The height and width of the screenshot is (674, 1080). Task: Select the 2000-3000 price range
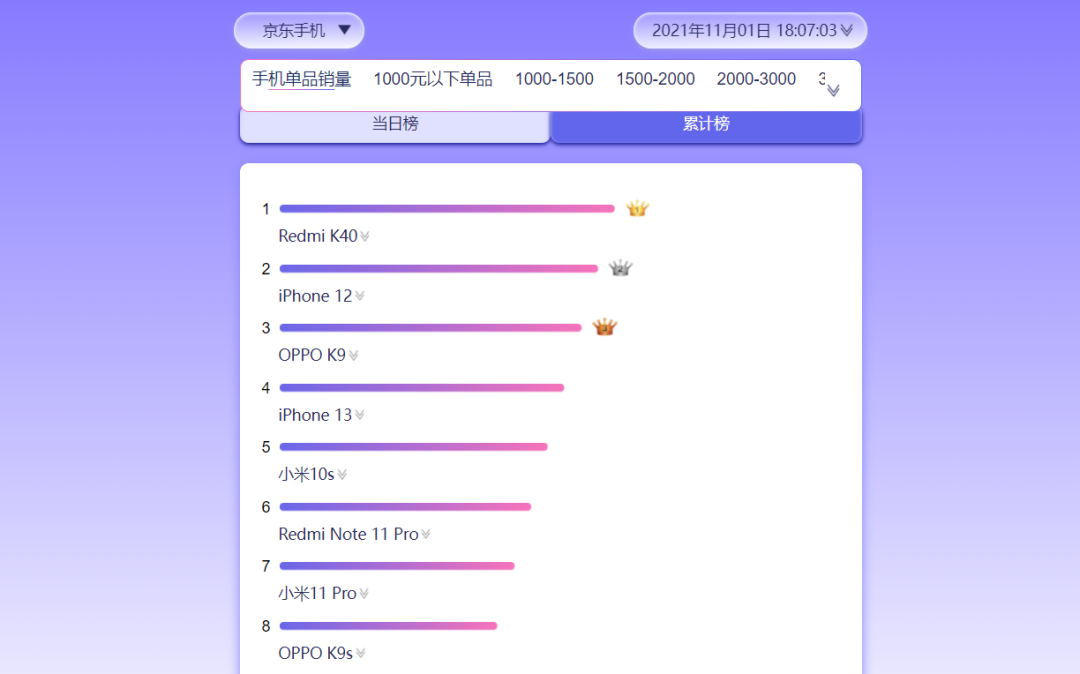[x=756, y=79]
